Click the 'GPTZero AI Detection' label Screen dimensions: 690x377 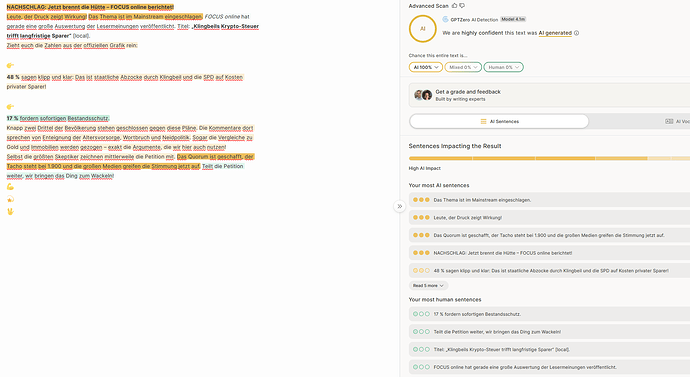click(x=474, y=19)
